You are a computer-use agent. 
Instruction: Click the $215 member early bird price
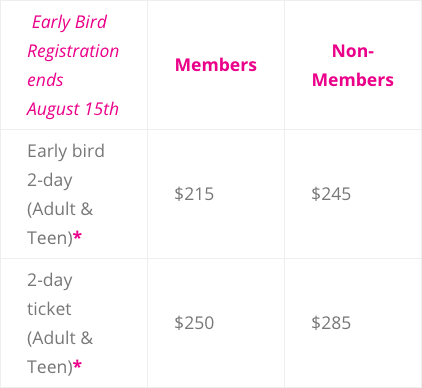[x=194, y=194]
